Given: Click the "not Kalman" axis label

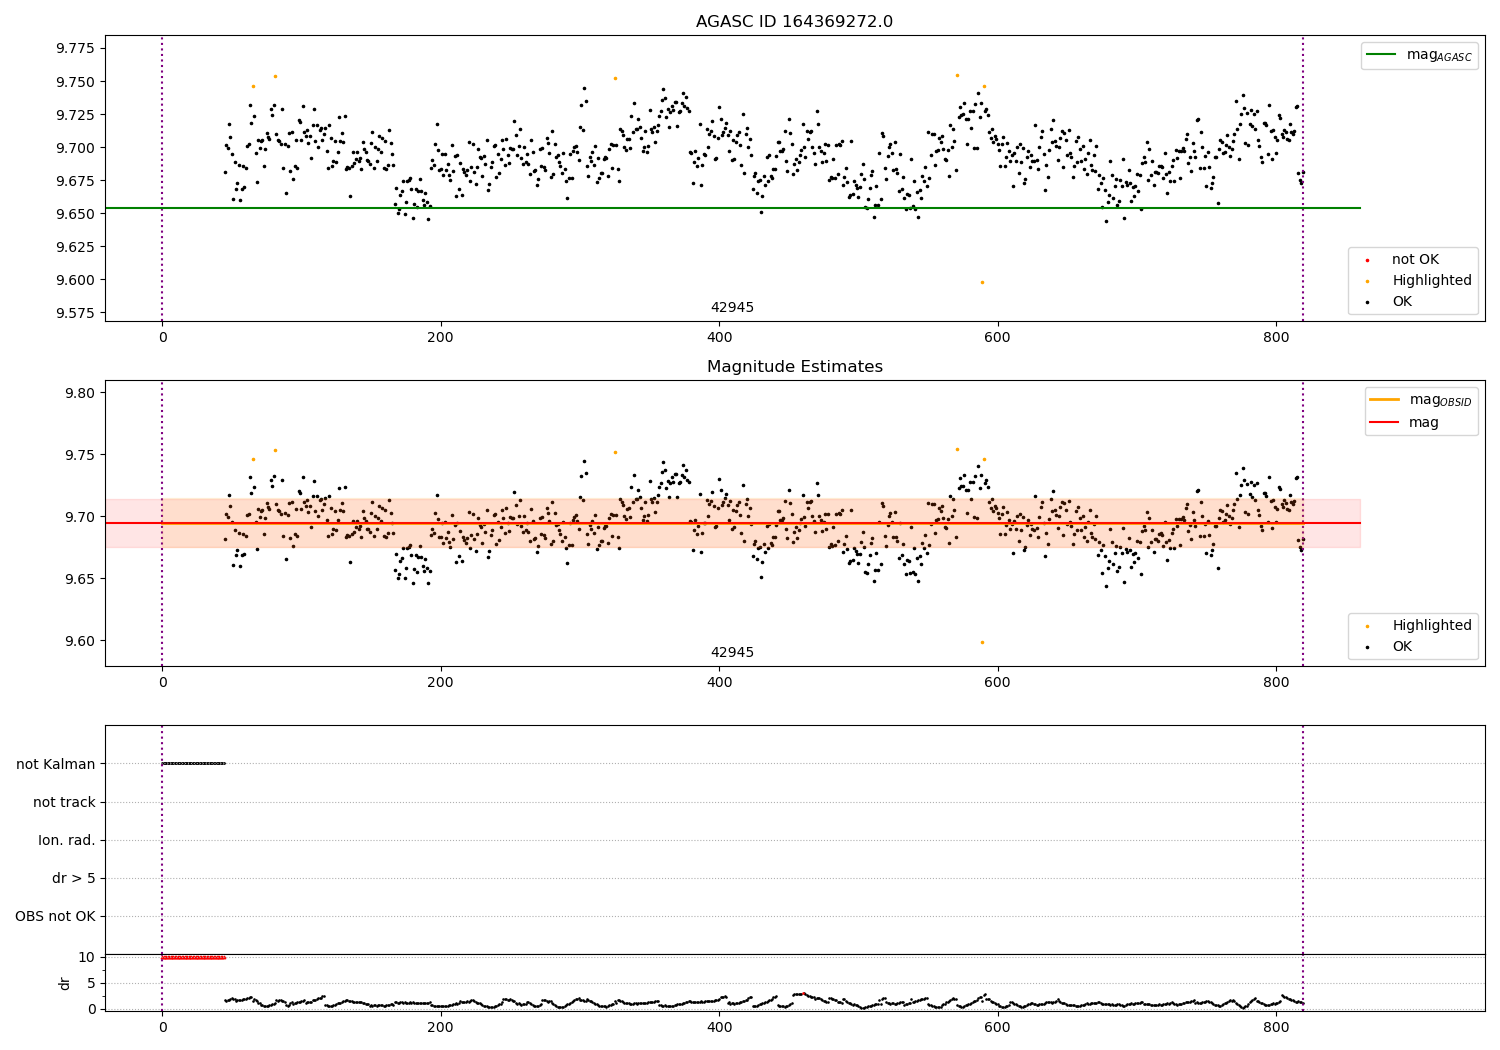Looking at the screenshot, I should click(x=56, y=764).
